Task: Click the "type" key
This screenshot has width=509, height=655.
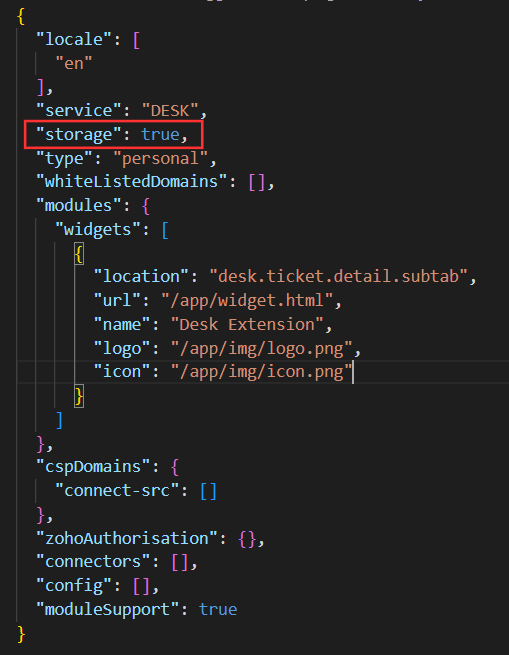Action: tap(65, 159)
